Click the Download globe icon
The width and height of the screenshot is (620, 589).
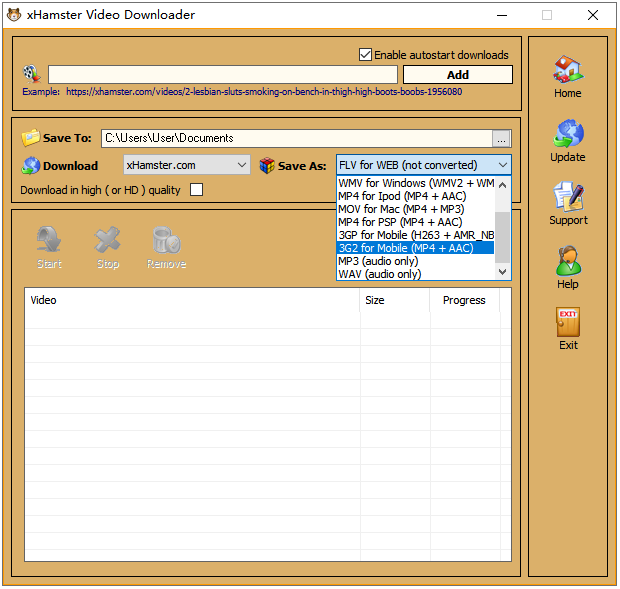[31, 166]
